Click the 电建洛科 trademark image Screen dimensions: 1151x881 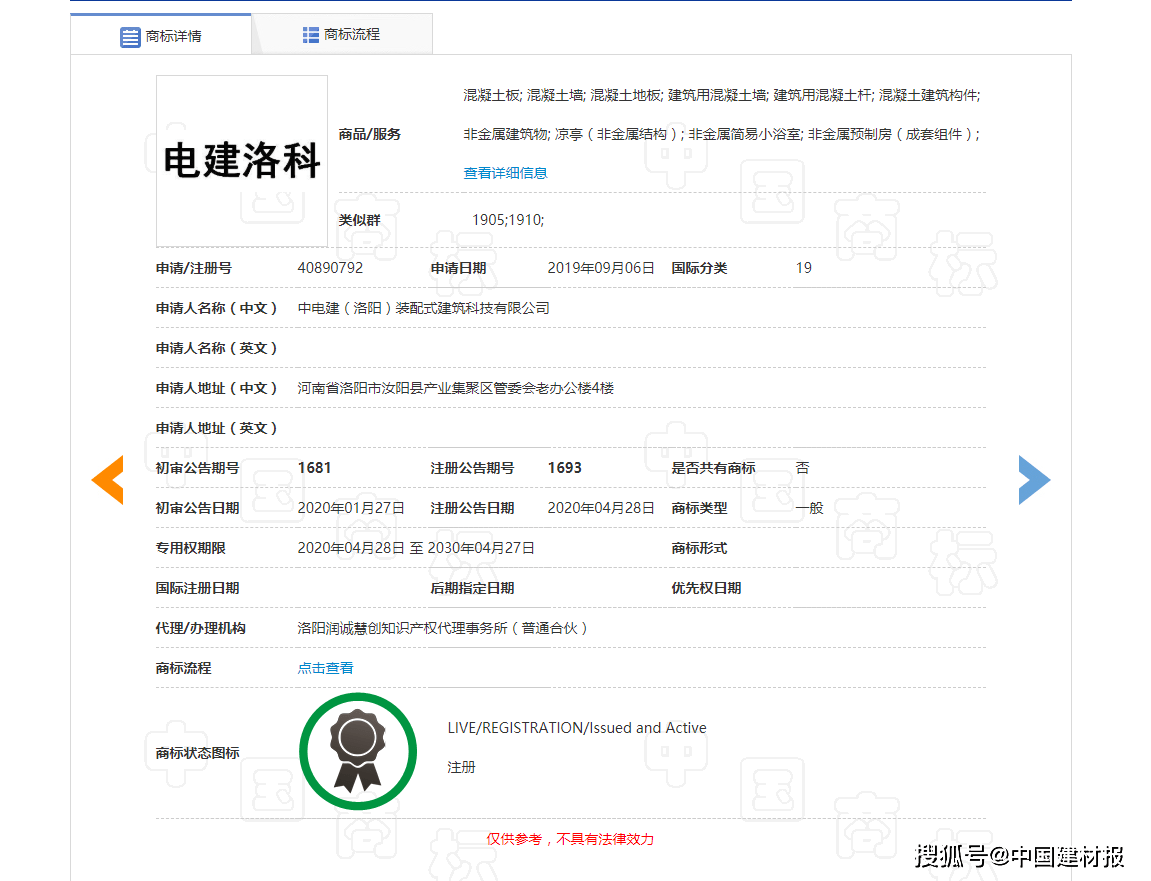[x=242, y=161]
